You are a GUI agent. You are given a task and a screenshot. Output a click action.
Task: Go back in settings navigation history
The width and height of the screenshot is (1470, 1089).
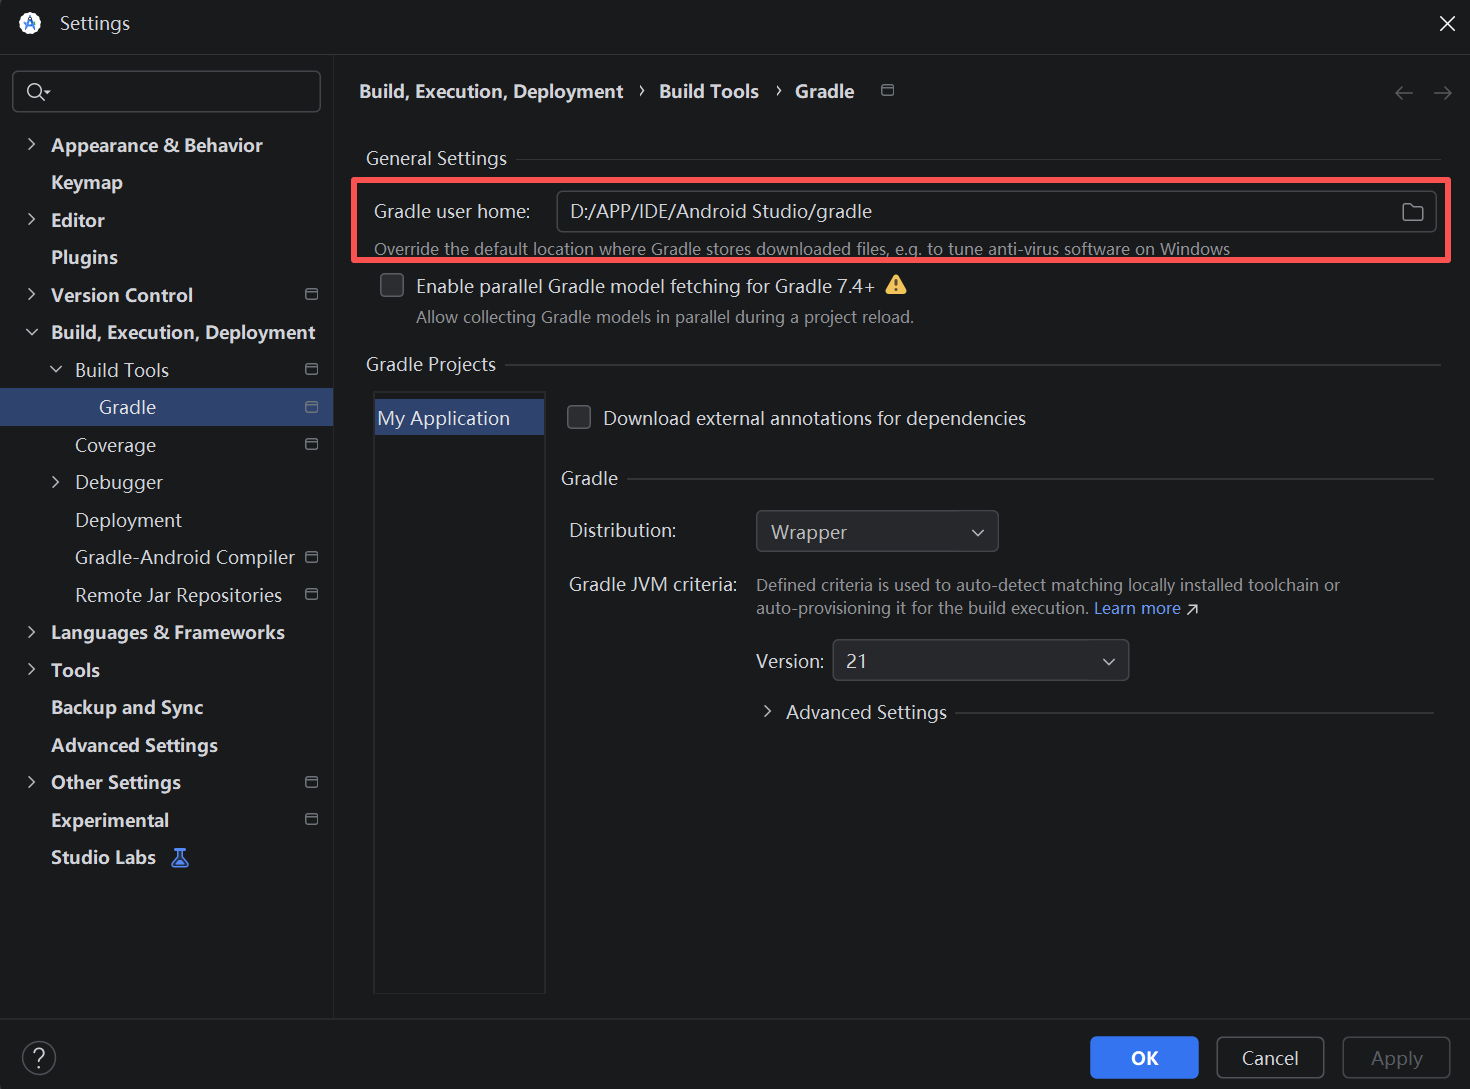pyautogui.click(x=1404, y=92)
